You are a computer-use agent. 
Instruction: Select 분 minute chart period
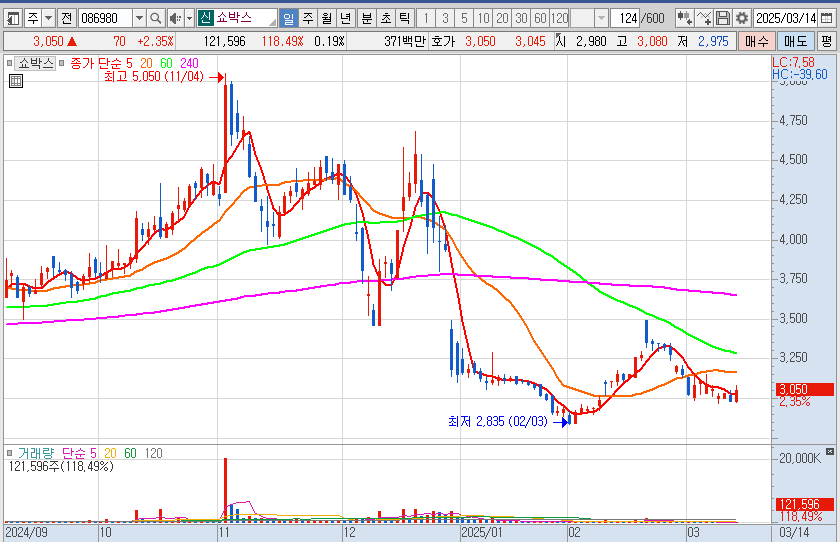coord(366,19)
